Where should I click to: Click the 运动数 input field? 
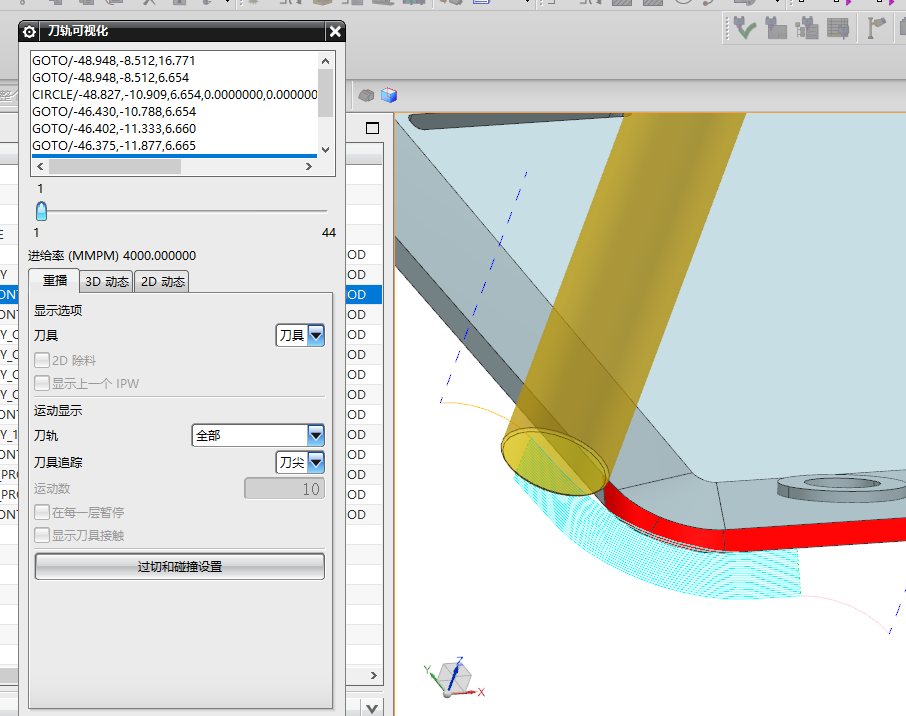pyautogui.click(x=284, y=489)
